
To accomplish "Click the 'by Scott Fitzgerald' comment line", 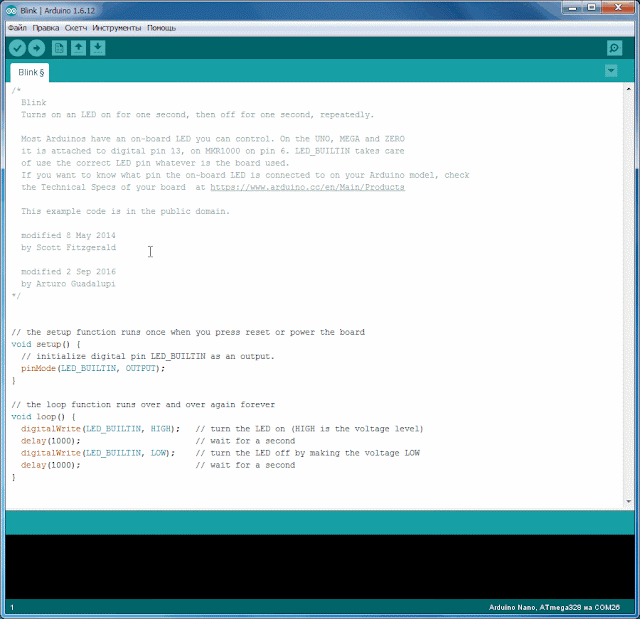I will 69,248.
